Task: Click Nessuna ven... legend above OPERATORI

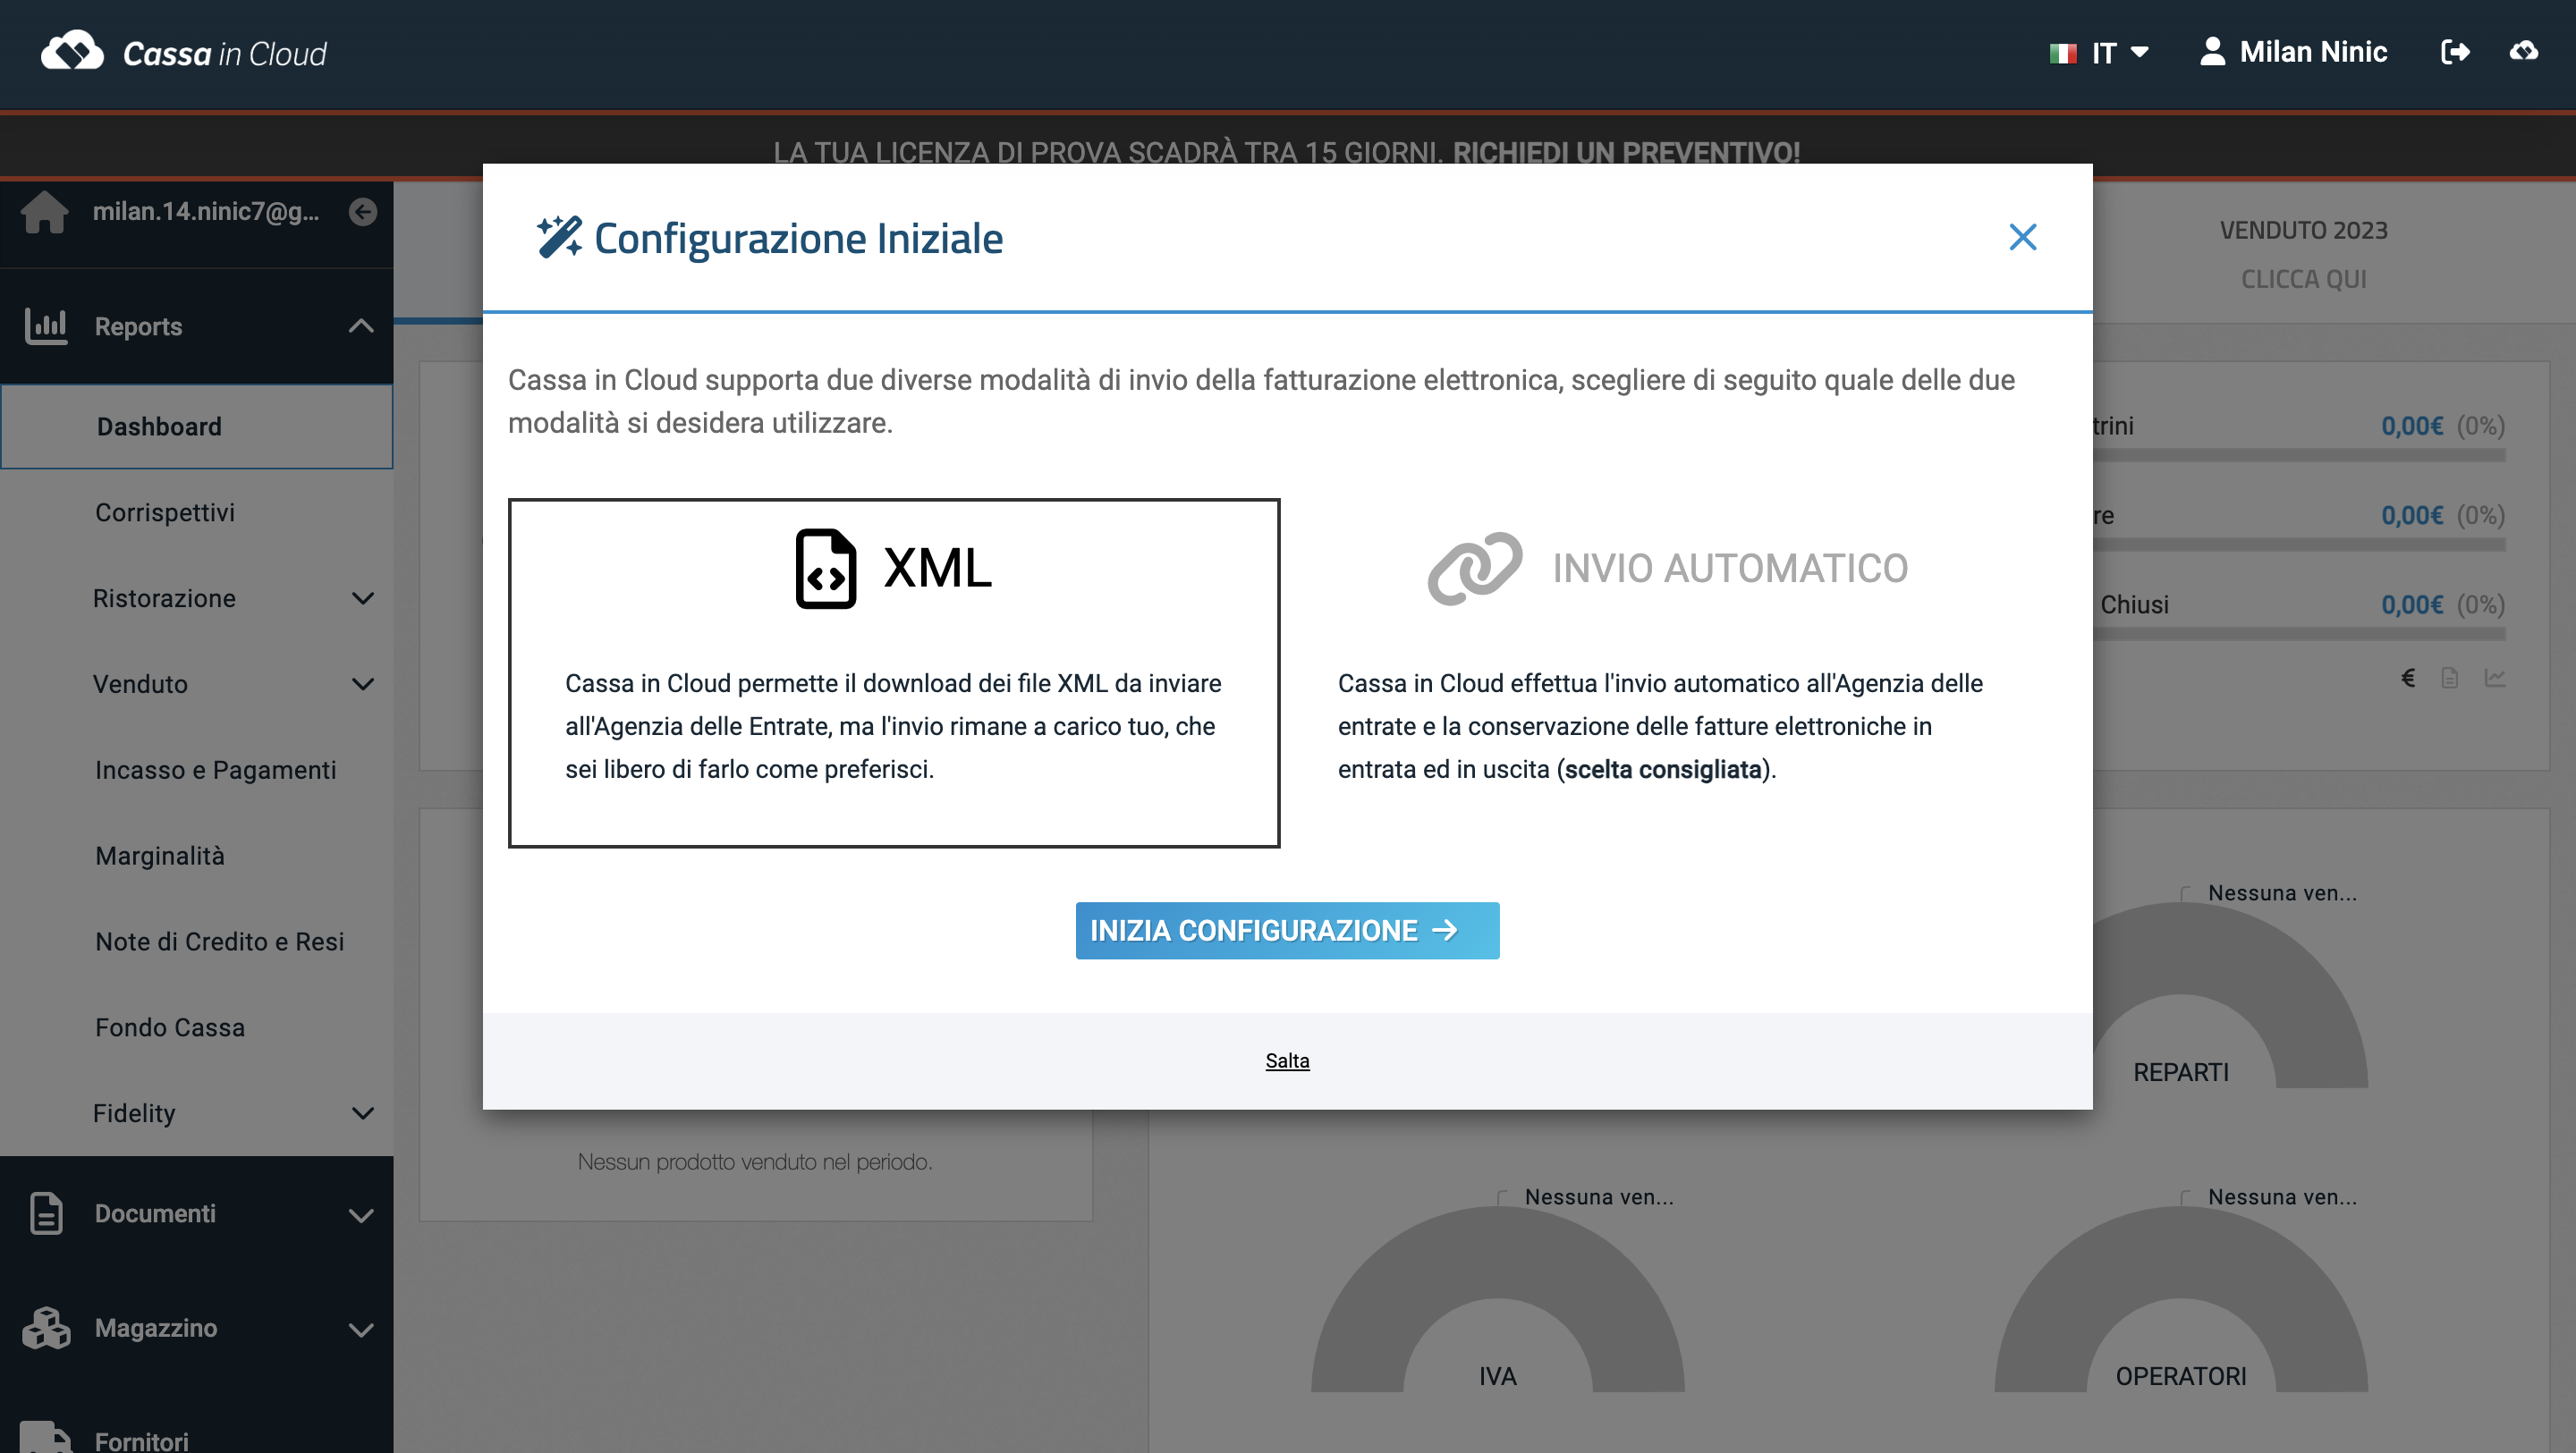Action: [2282, 1196]
